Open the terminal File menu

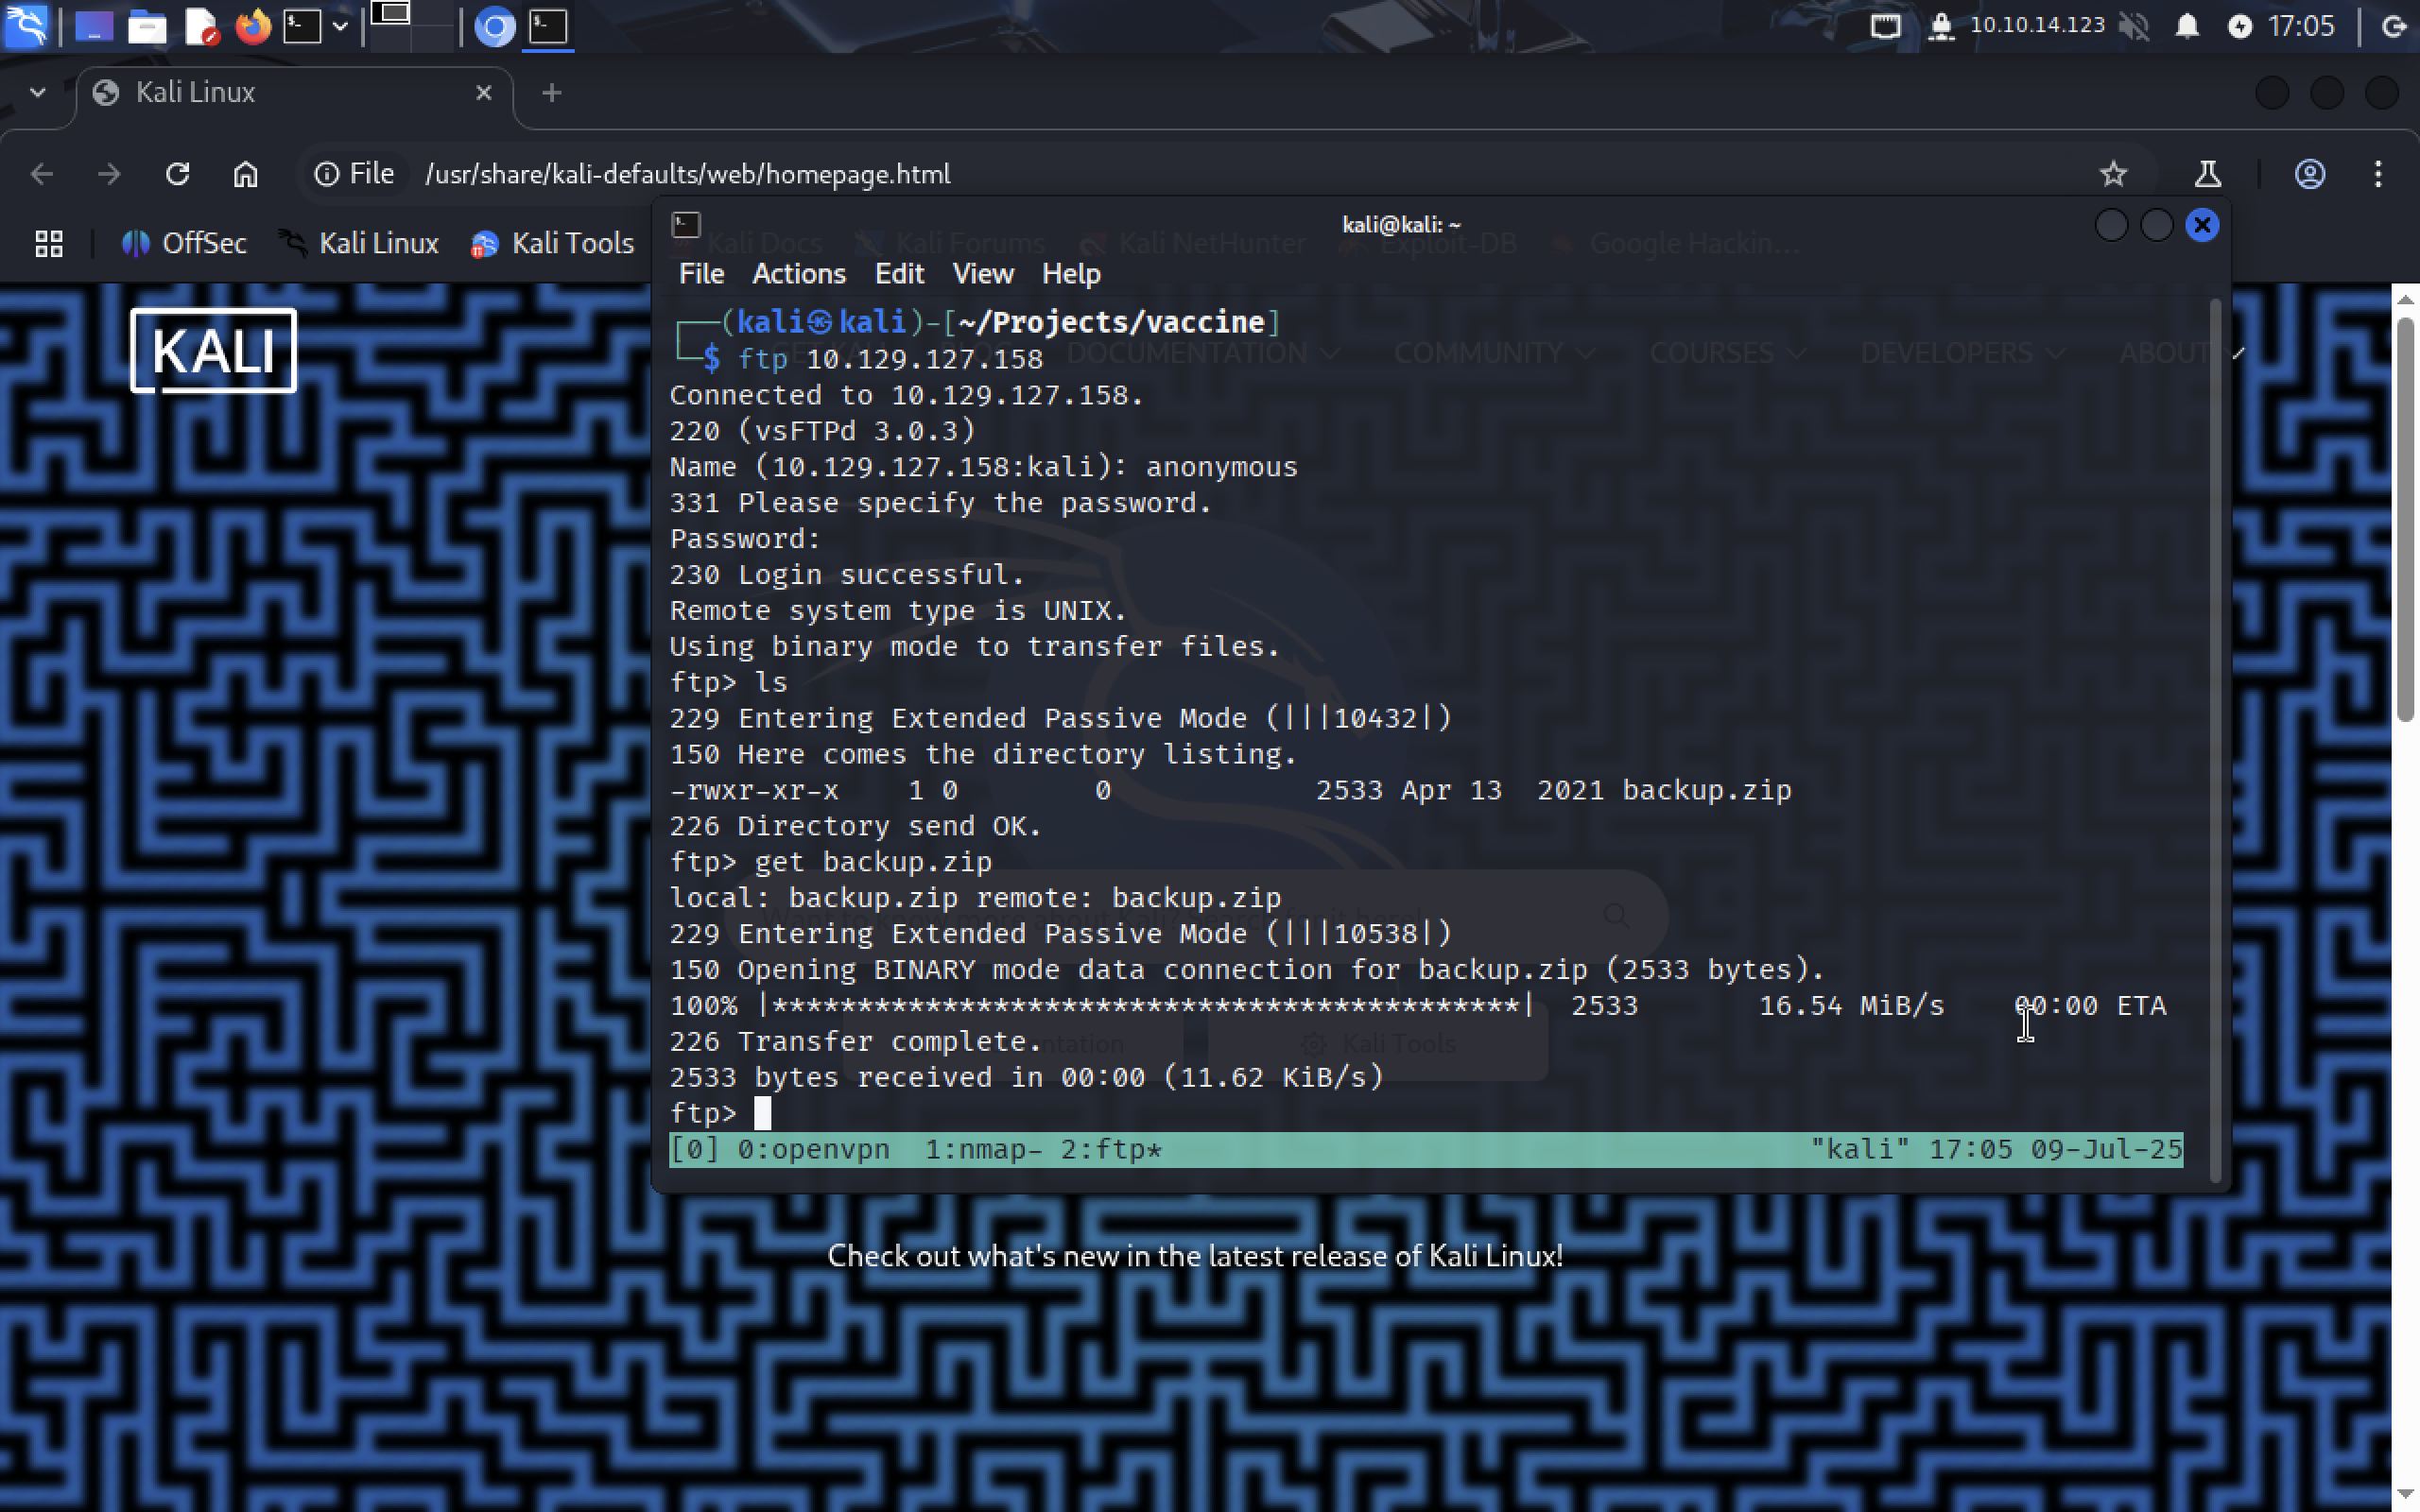click(701, 274)
